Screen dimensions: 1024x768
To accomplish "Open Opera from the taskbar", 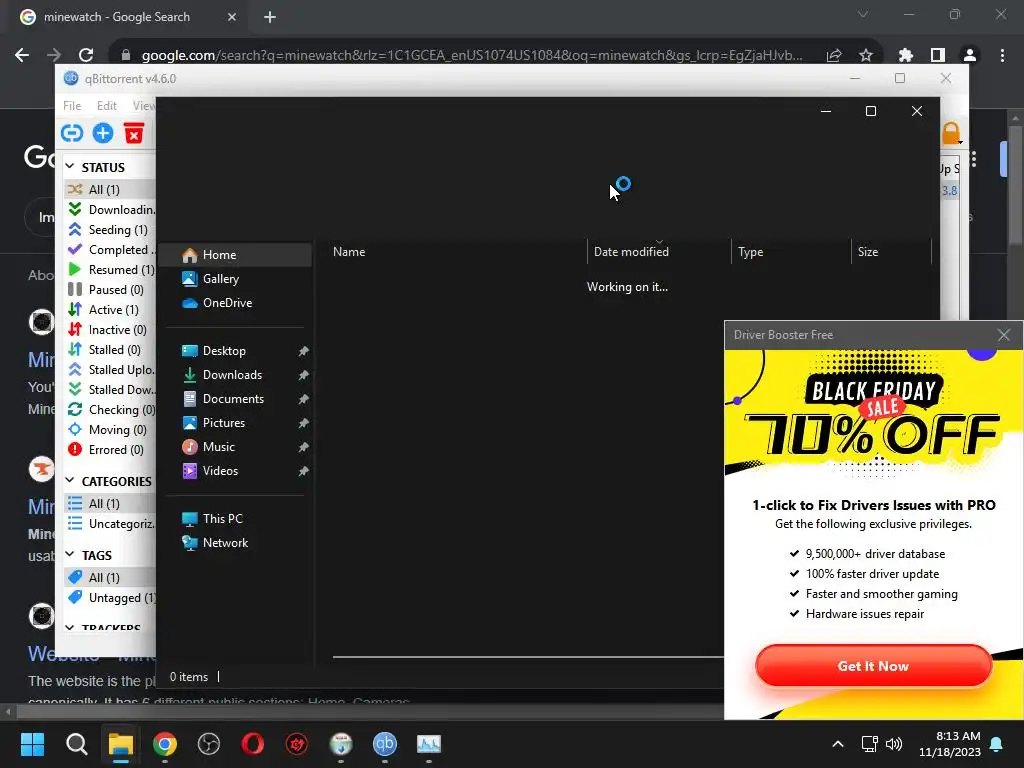I will coord(253,744).
